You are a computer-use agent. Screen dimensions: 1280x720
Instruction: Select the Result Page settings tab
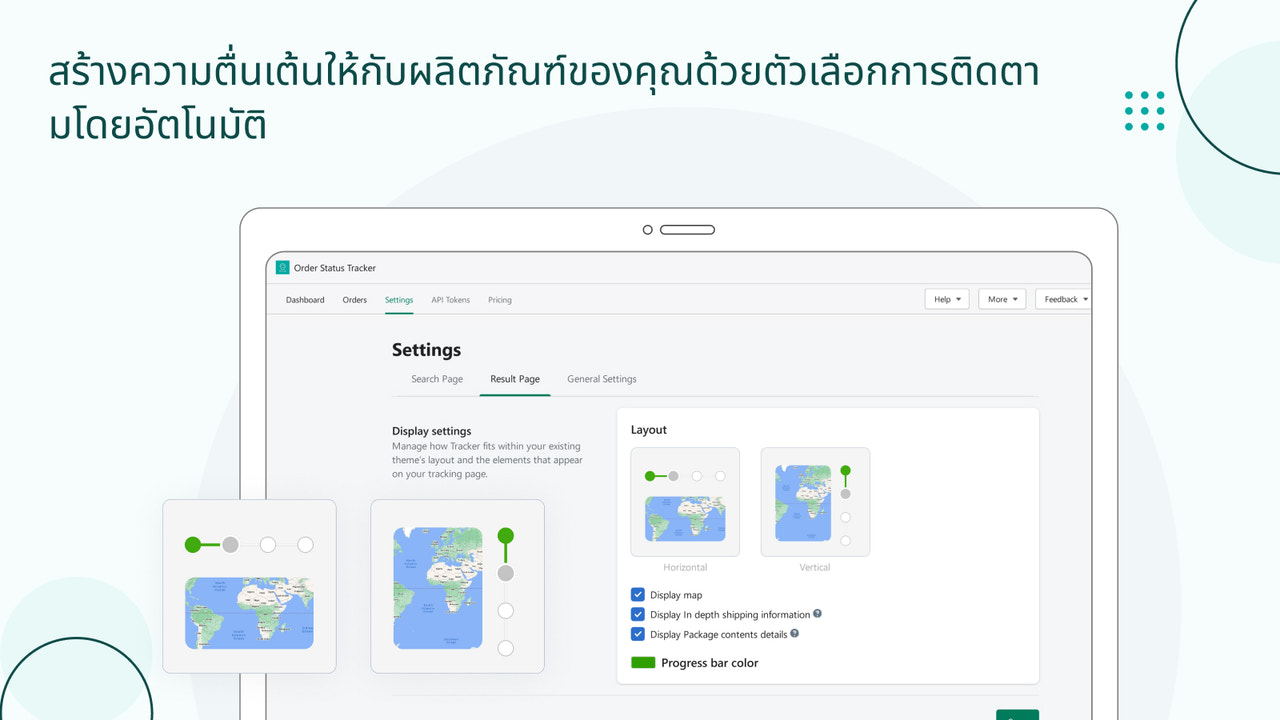tap(515, 379)
